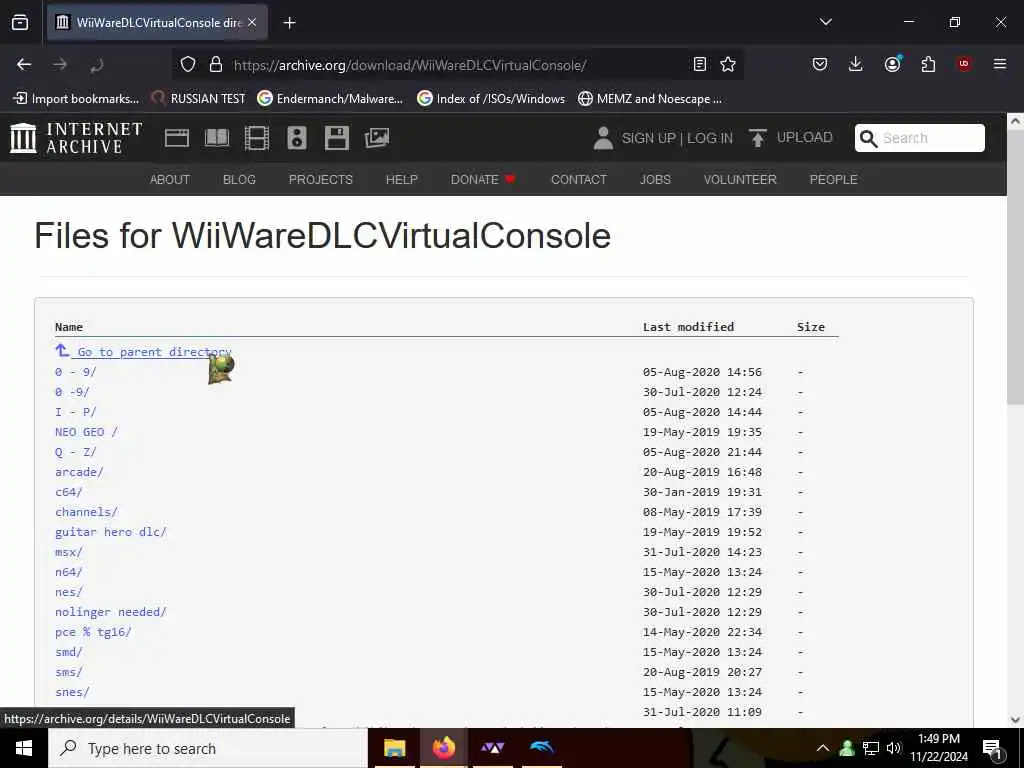The image size is (1024, 768).
Task: Open the Pocket save icon
Action: click(820, 64)
